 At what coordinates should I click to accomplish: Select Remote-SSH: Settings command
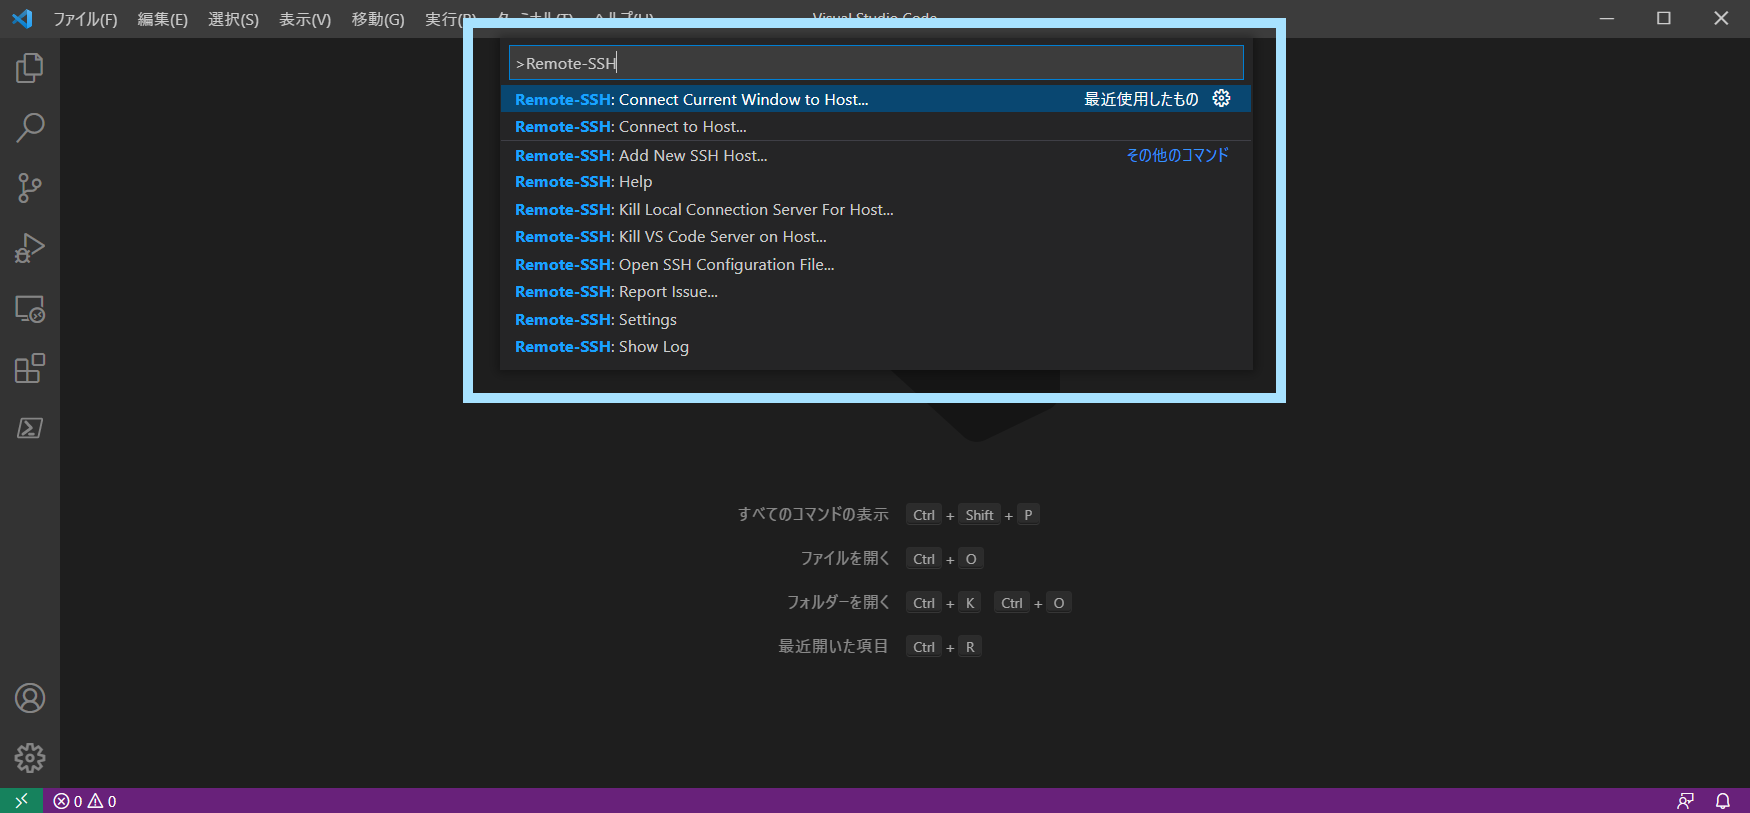click(x=876, y=319)
